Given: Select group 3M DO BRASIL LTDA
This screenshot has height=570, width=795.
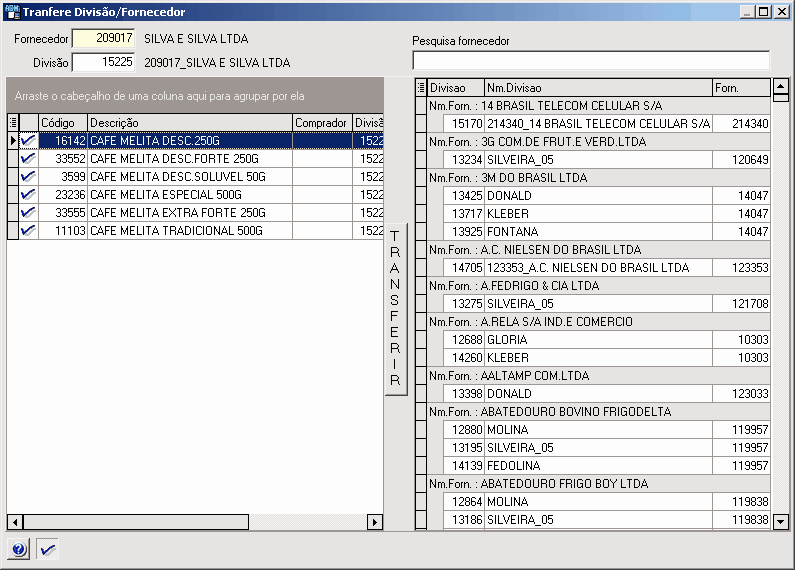Looking at the screenshot, I should (598, 177).
